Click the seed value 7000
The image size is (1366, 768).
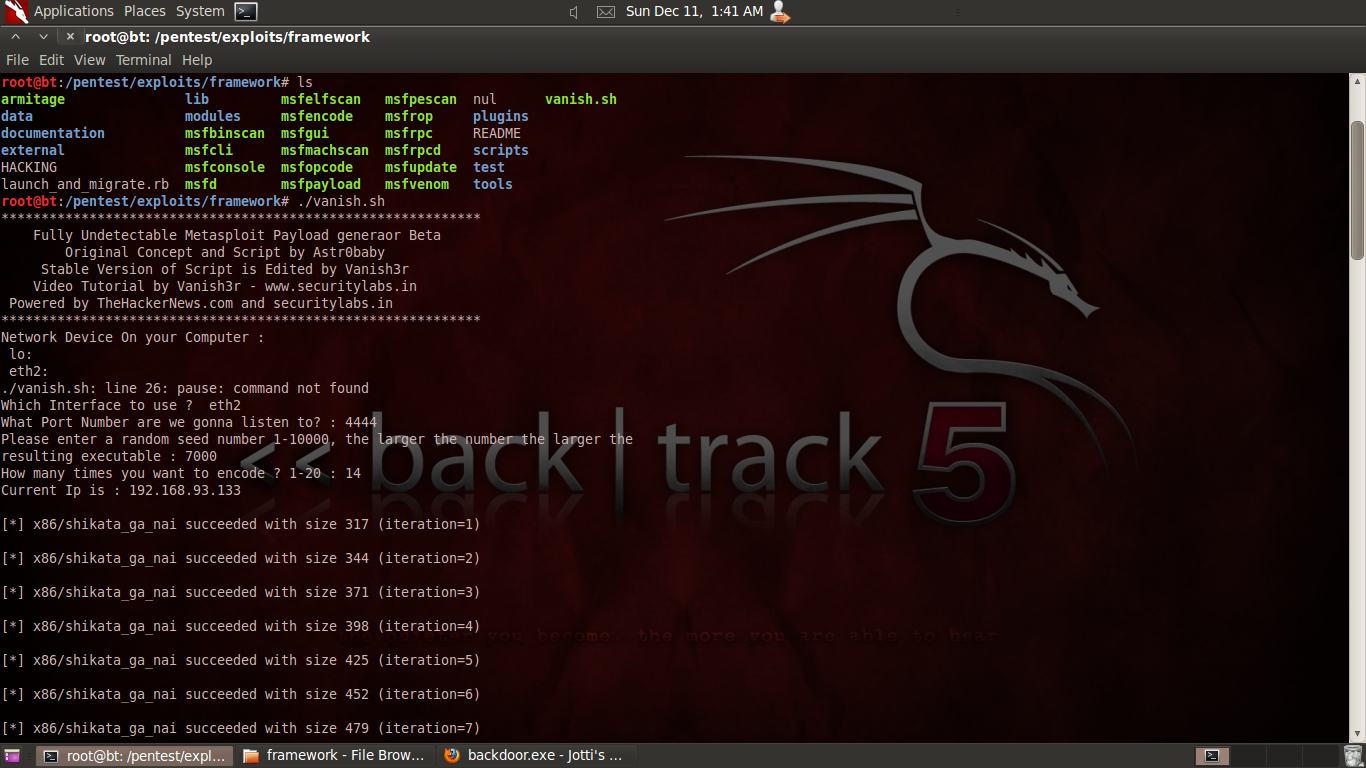pos(201,456)
